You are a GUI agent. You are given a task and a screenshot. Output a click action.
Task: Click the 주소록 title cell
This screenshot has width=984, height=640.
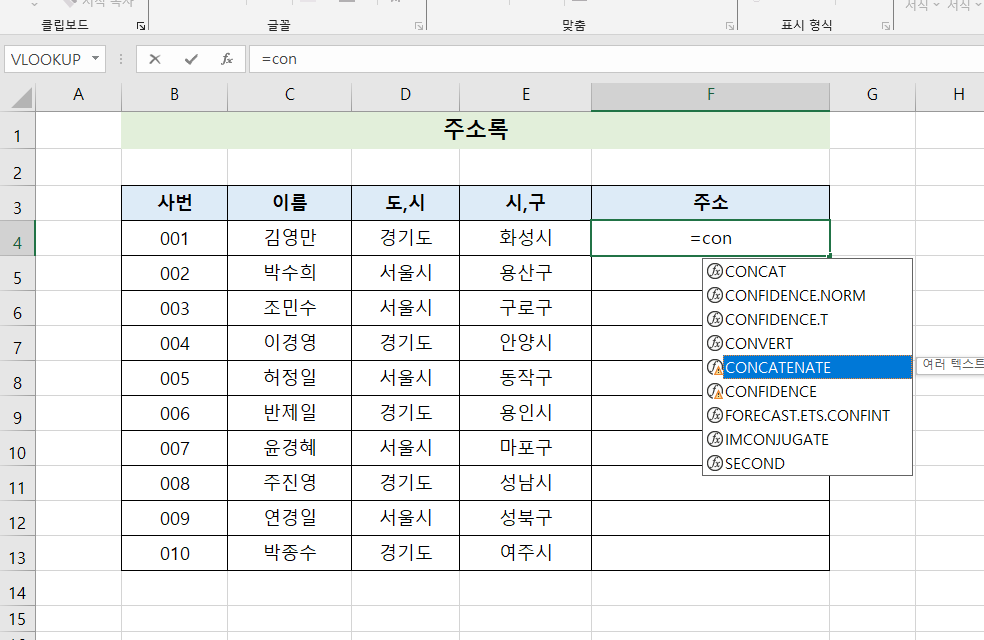tap(476, 130)
